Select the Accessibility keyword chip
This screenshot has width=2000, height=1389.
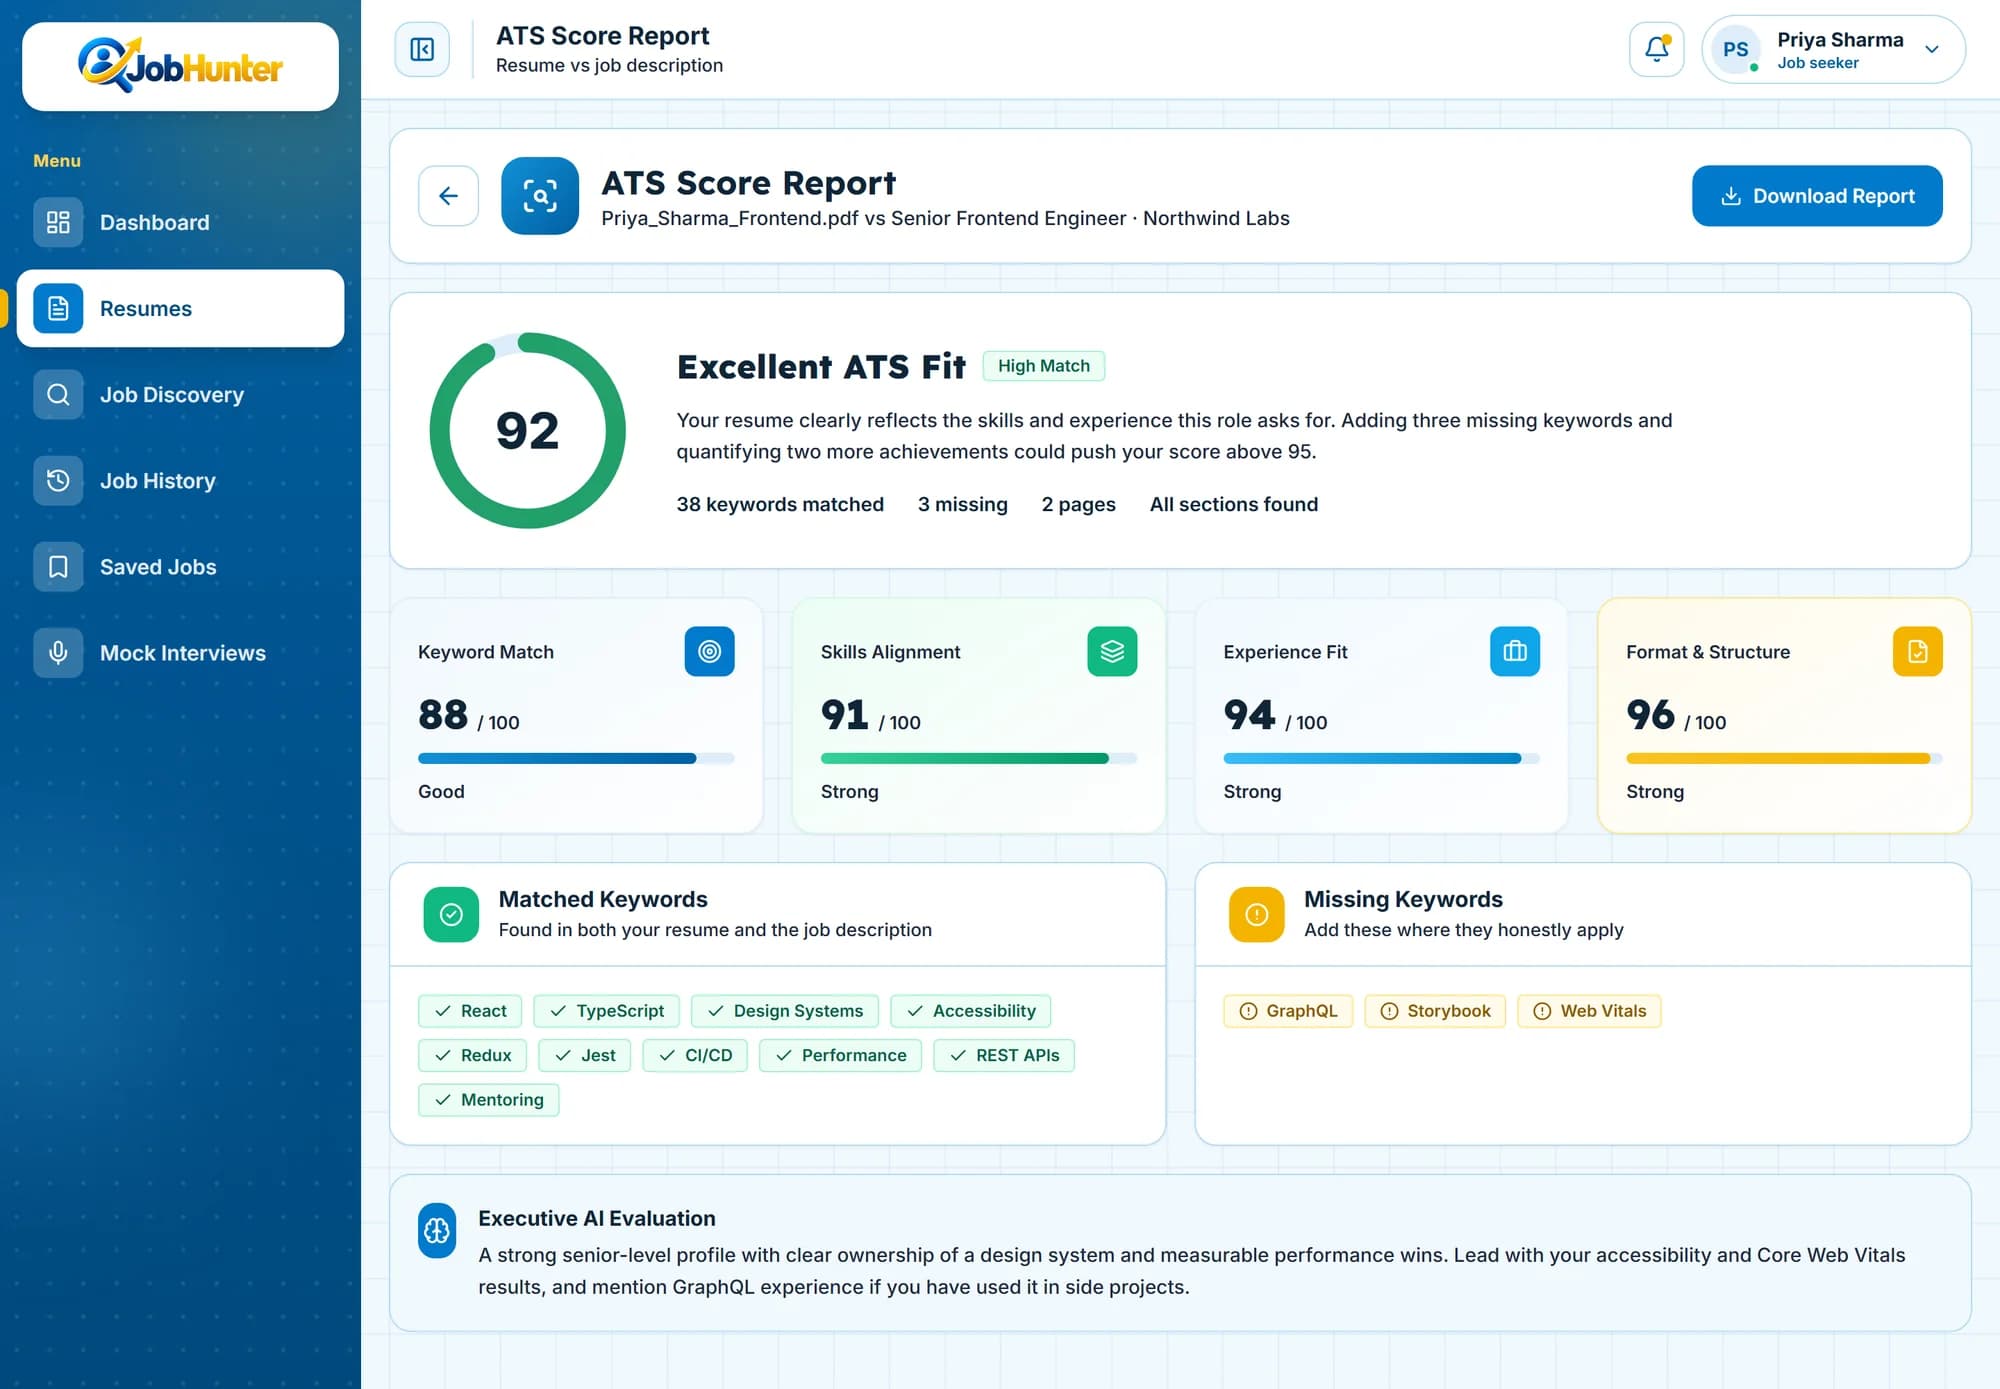(970, 1011)
